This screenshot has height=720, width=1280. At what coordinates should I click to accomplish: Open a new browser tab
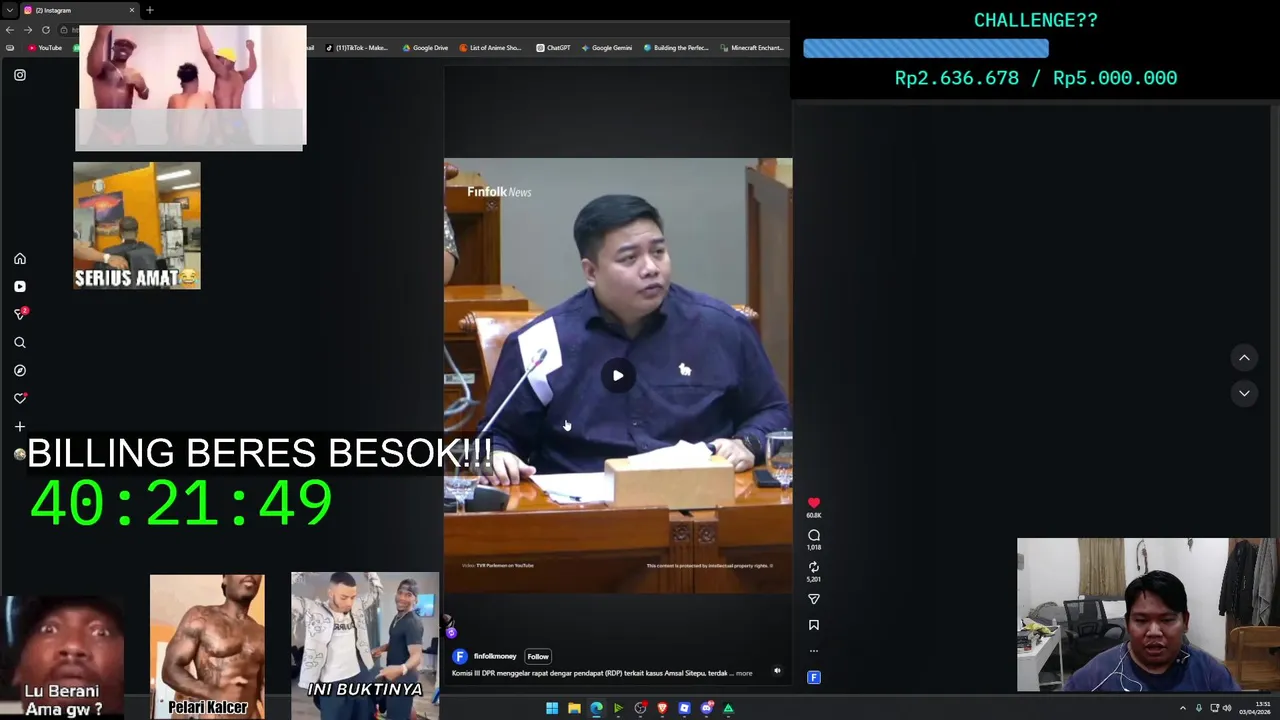150,10
